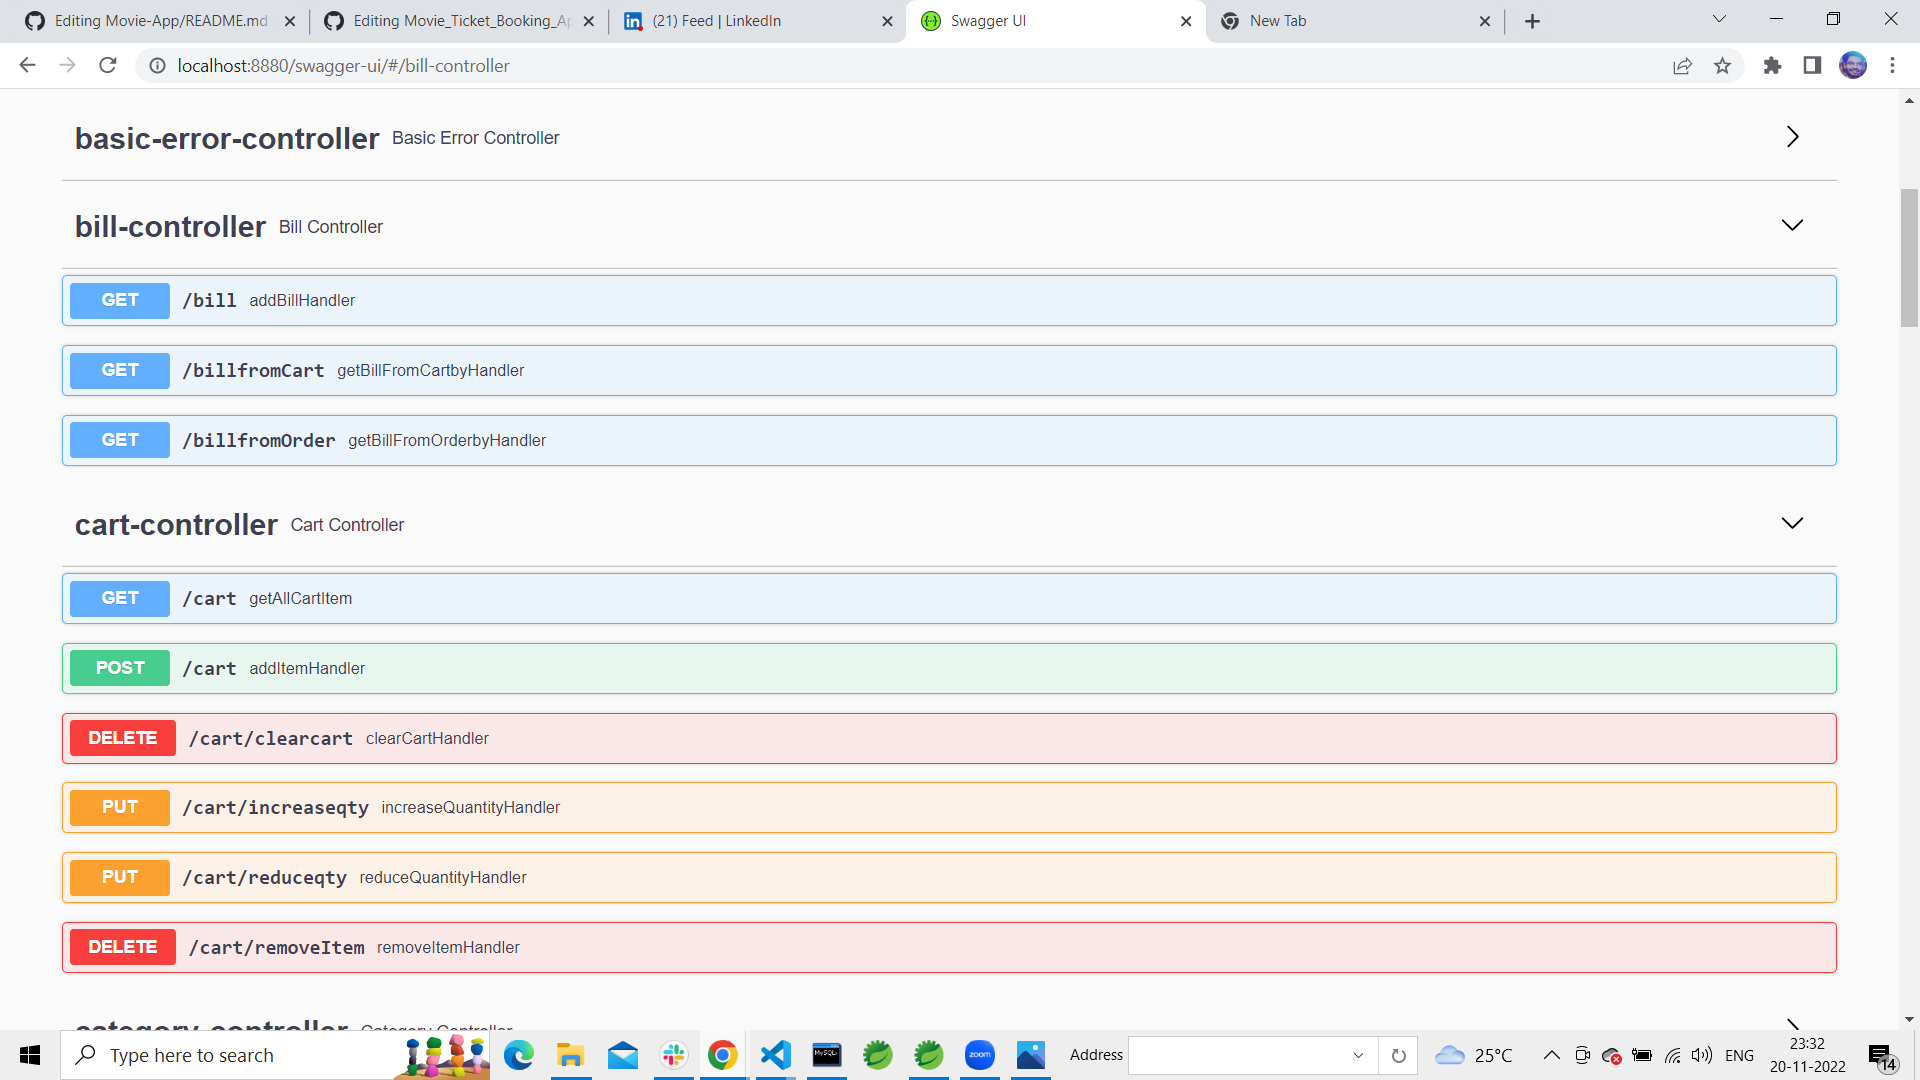Screen dimensions: 1920x1080
Task: Bookmark this page with star icon
Action: 1722,66
